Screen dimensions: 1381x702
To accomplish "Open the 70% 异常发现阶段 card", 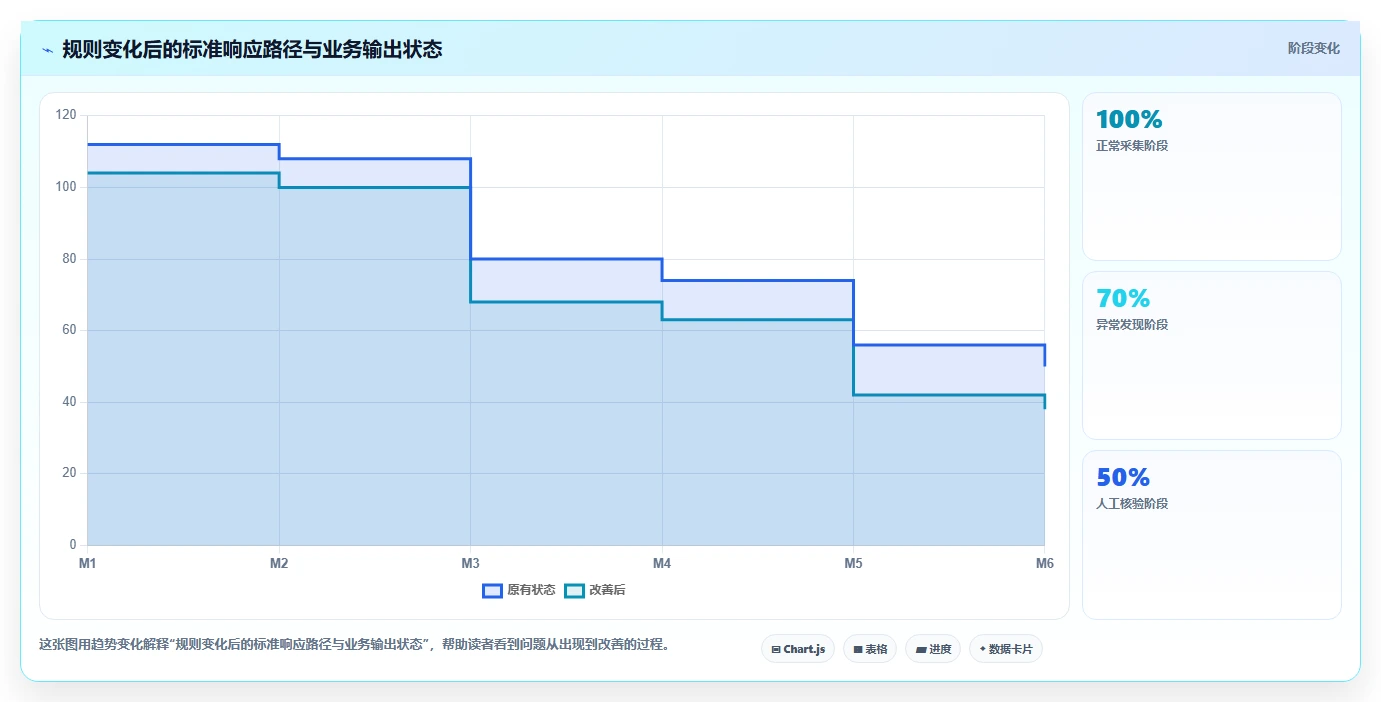I will [1211, 356].
